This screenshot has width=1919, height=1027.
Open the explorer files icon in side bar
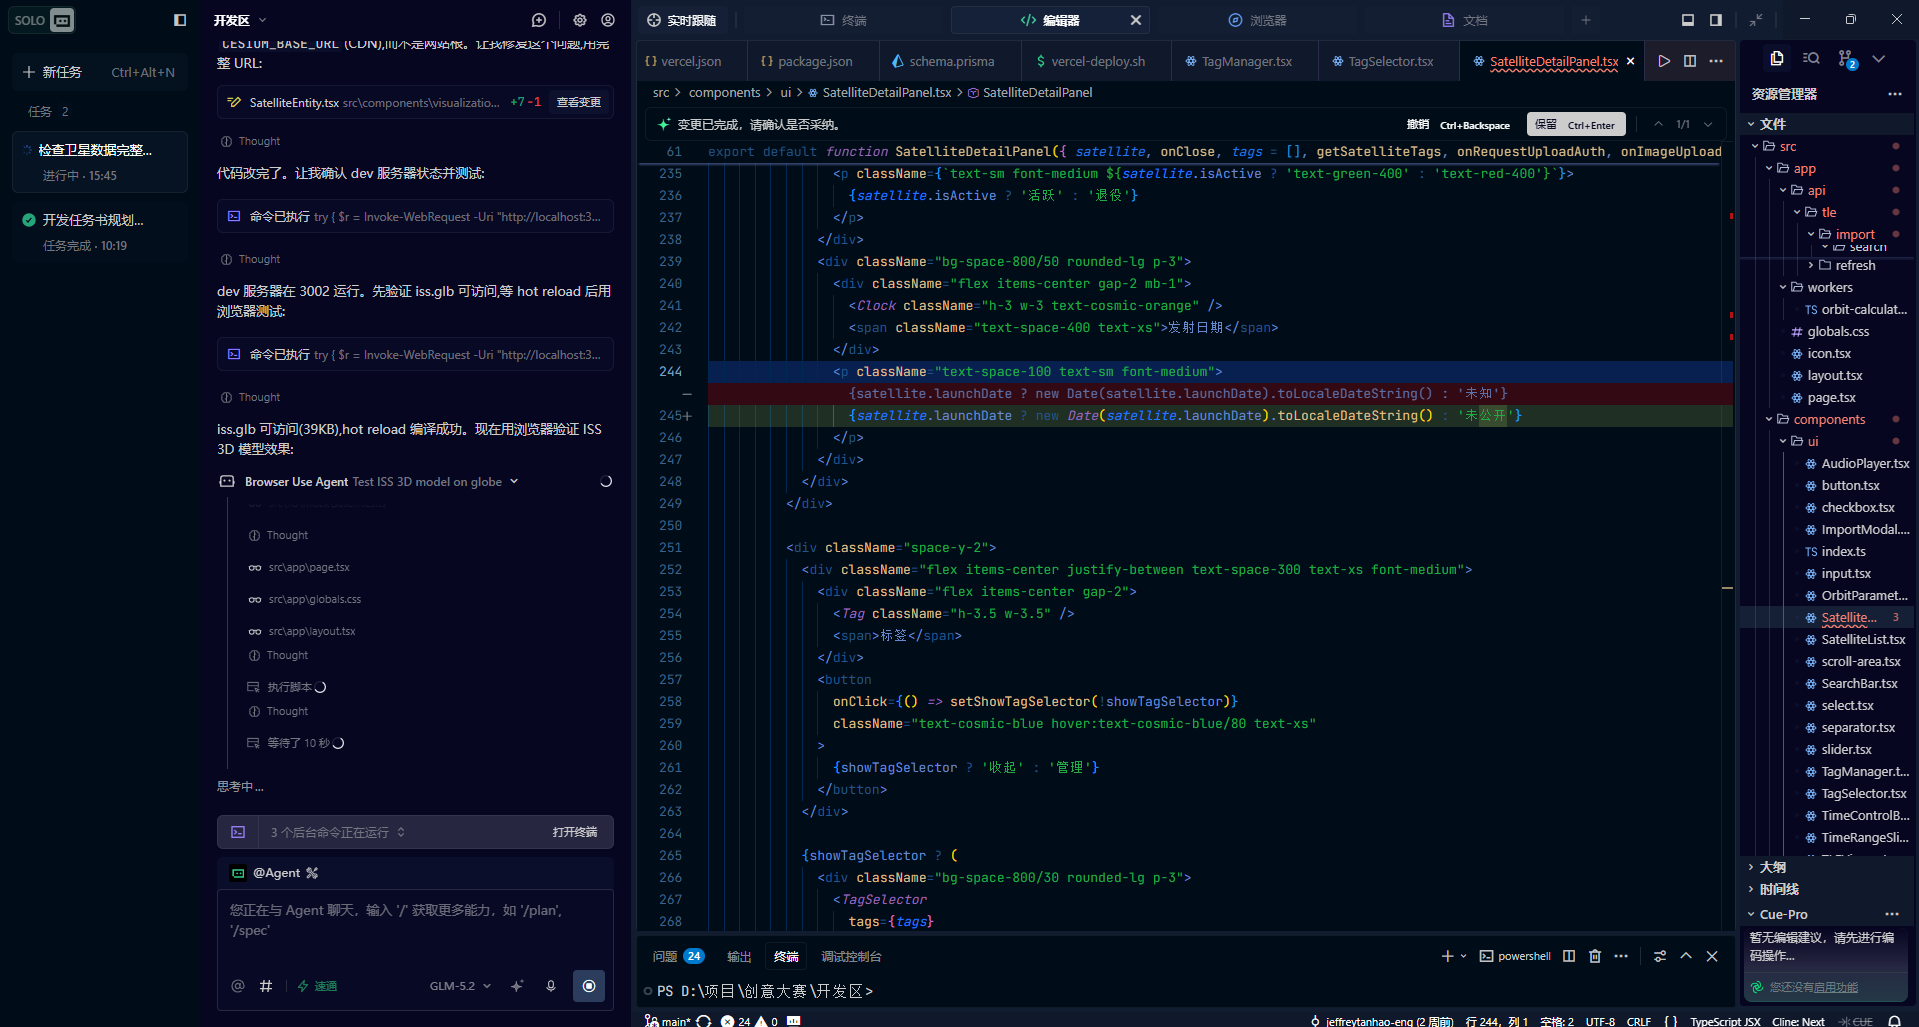pos(1777,59)
